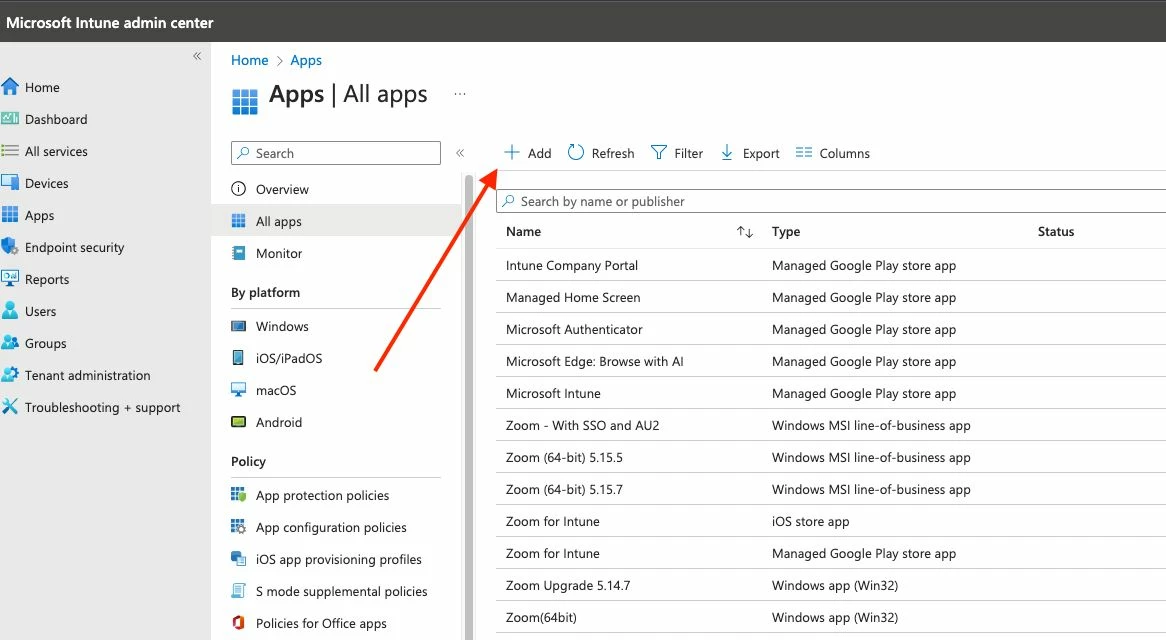Open Intune Company Portal app

(571, 265)
